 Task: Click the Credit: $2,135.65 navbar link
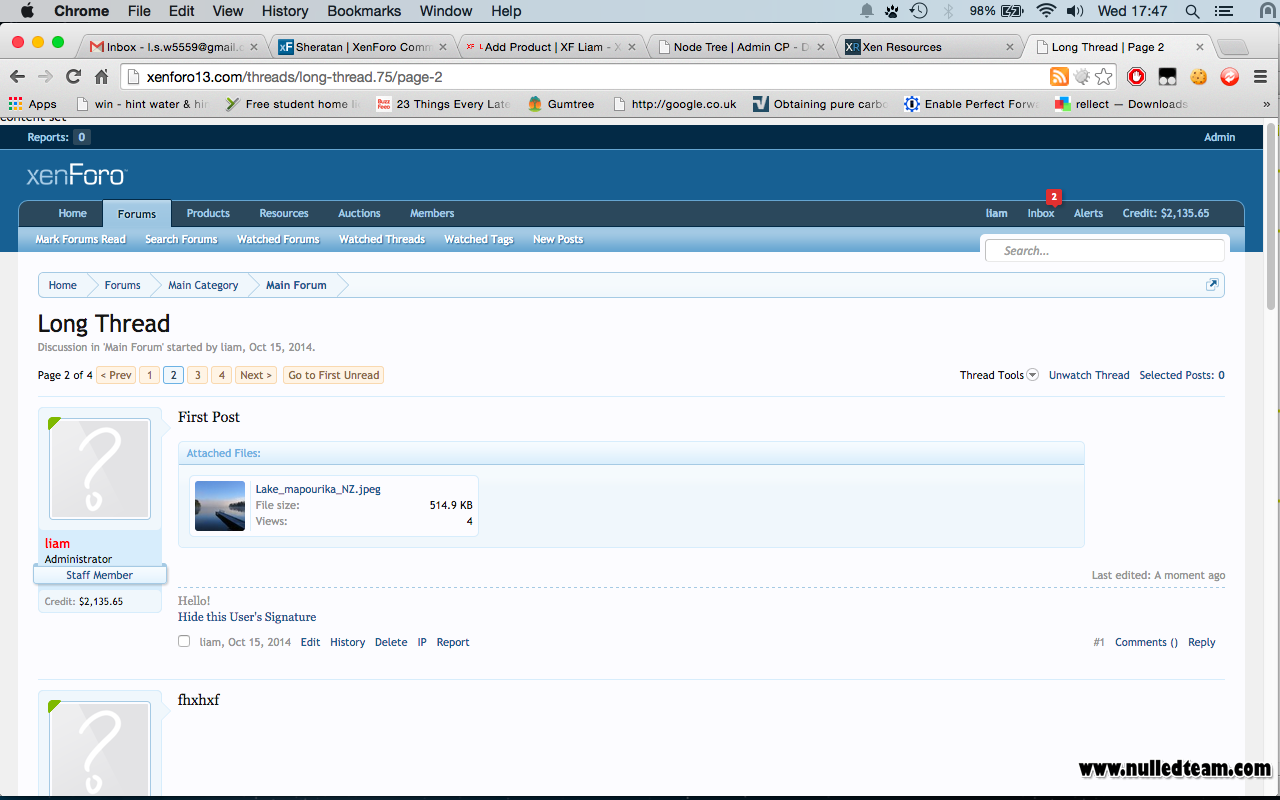tap(1166, 213)
